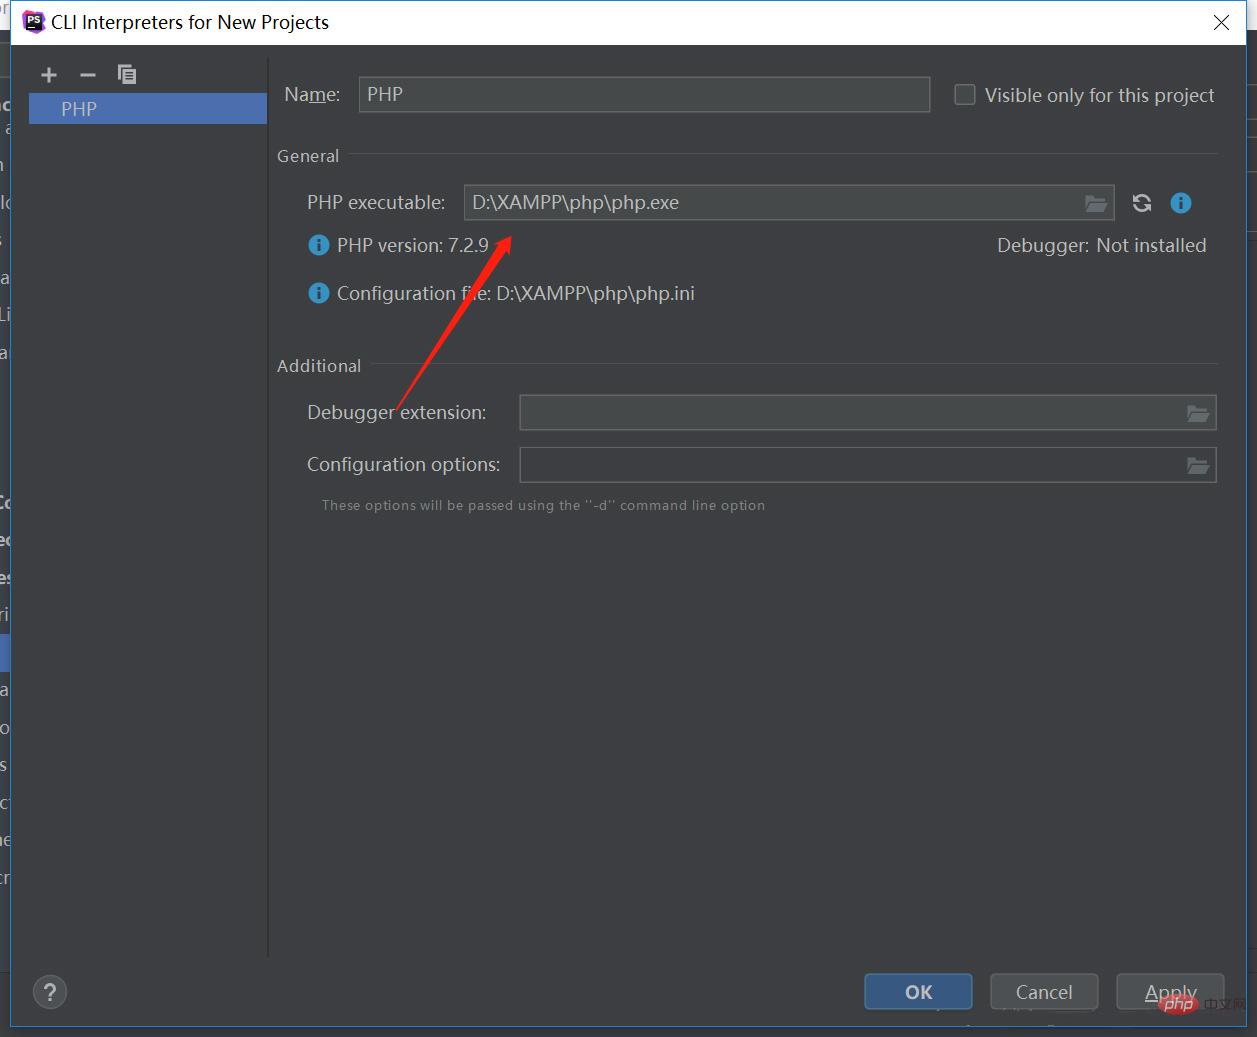Show phpinfo via blue info icon next to refresh
Viewport: 1257px width, 1037px height.
tap(1181, 203)
